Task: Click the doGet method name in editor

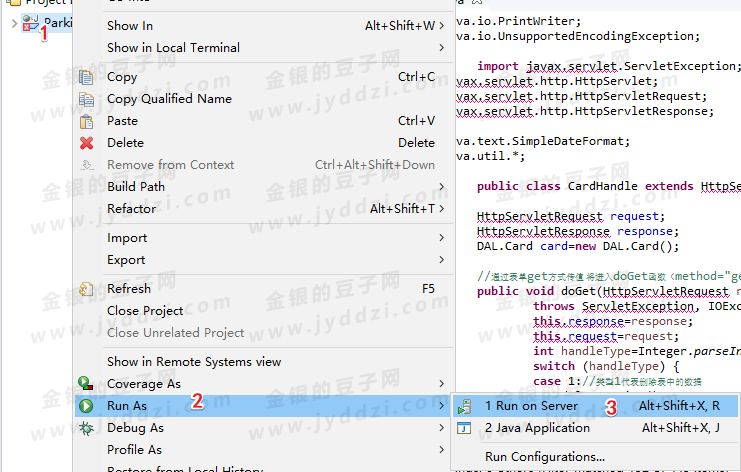Action: coord(578,291)
